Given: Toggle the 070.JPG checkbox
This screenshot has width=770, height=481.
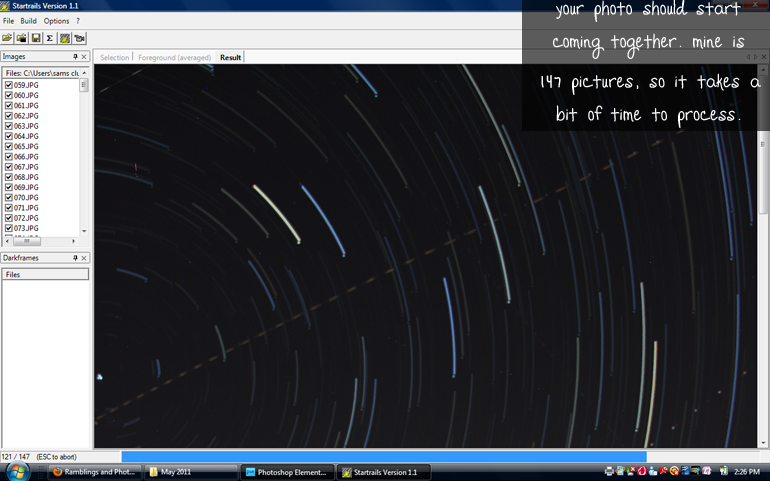Looking at the screenshot, I should 8,198.
